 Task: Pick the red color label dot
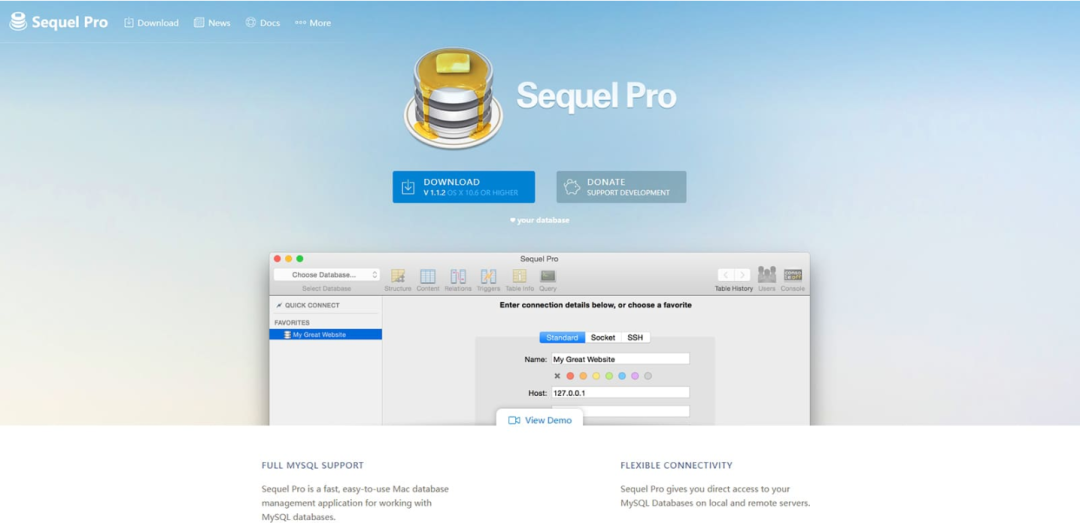(x=570, y=376)
